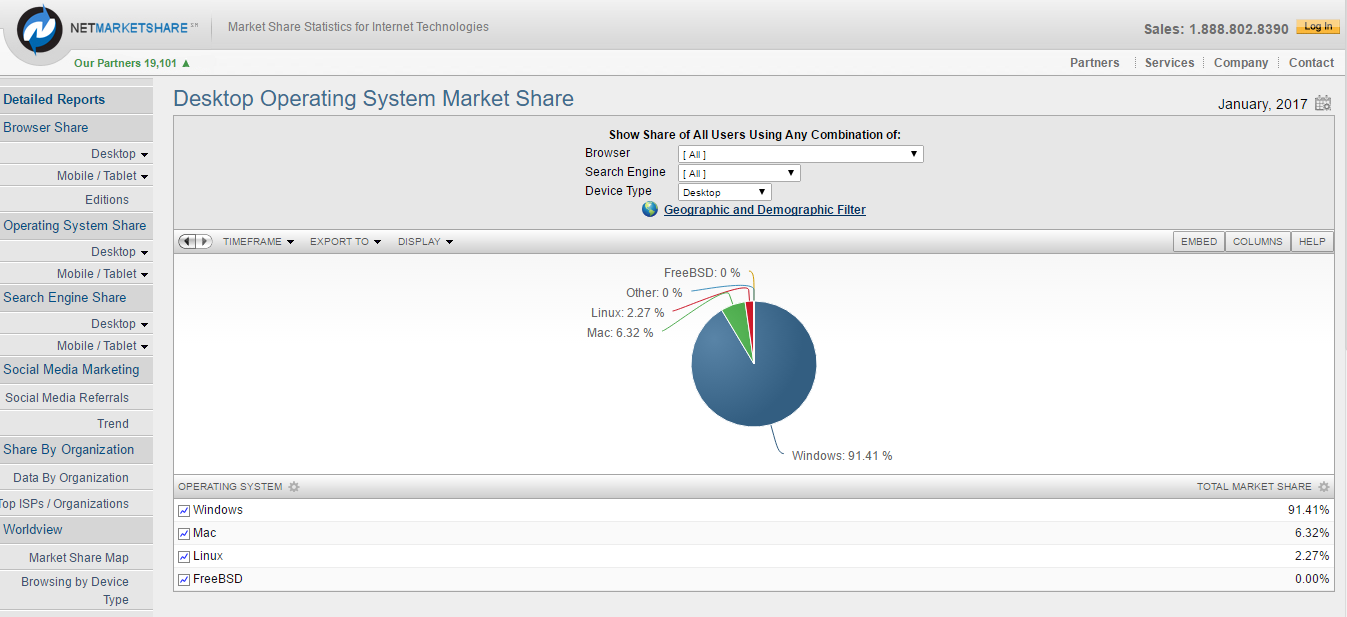The height and width of the screenshot is (617, 1347).
Task: Click gear icon beside Total Market Share header
Action: tap(1324, 487)
